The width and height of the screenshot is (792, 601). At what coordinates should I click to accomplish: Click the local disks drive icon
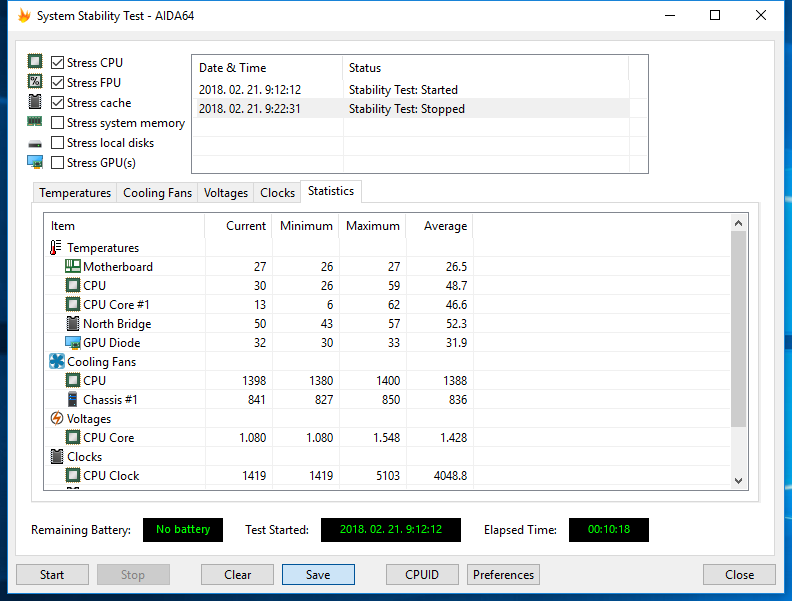(35, 144)
